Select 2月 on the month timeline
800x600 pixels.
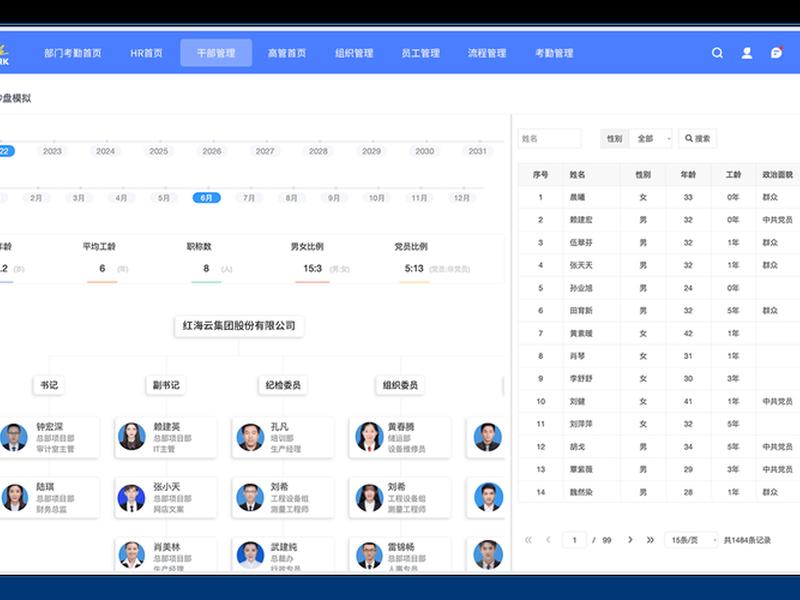(36, 198)
